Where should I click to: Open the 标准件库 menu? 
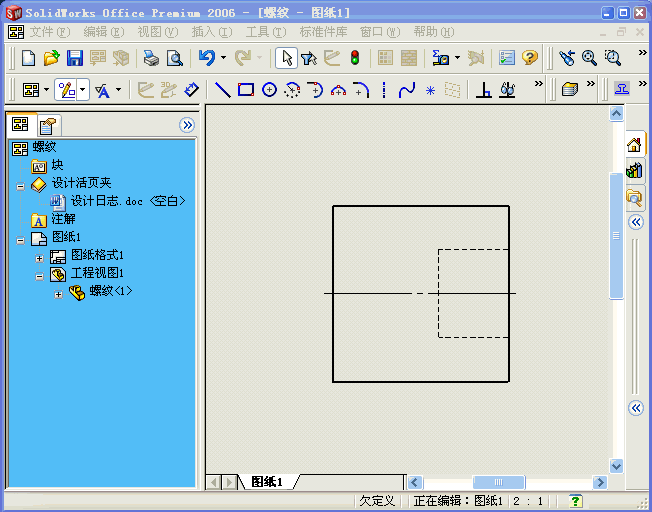click(324, 32)
